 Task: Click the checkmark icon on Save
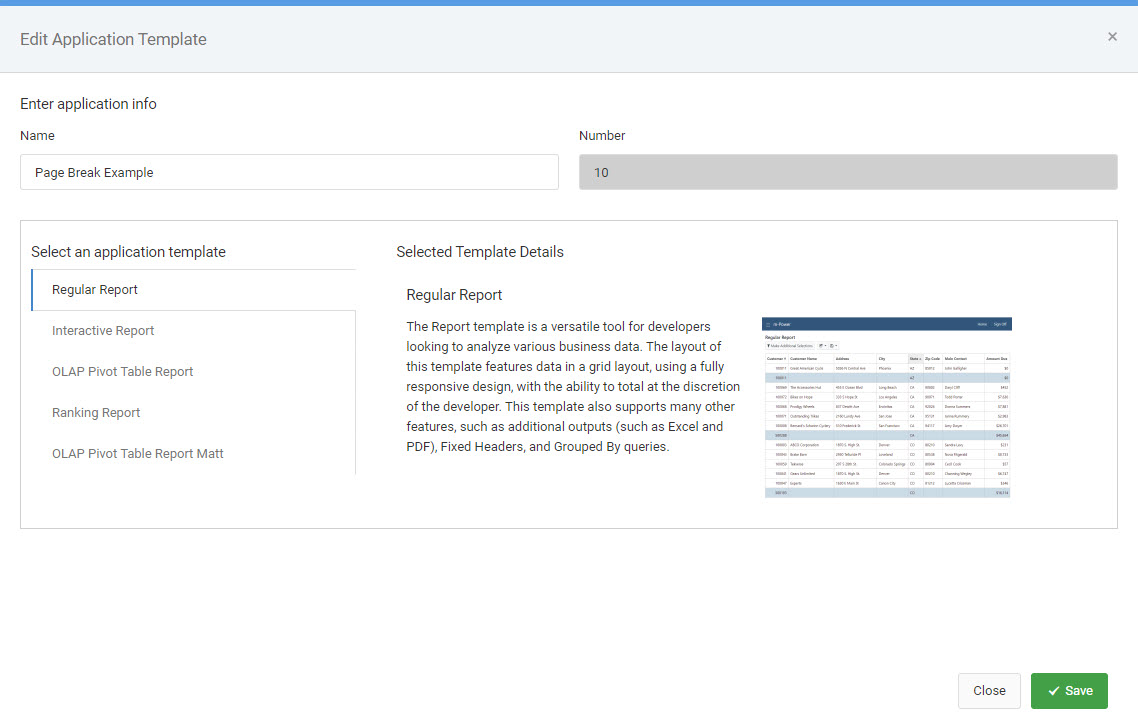(x=1054, y=691)
